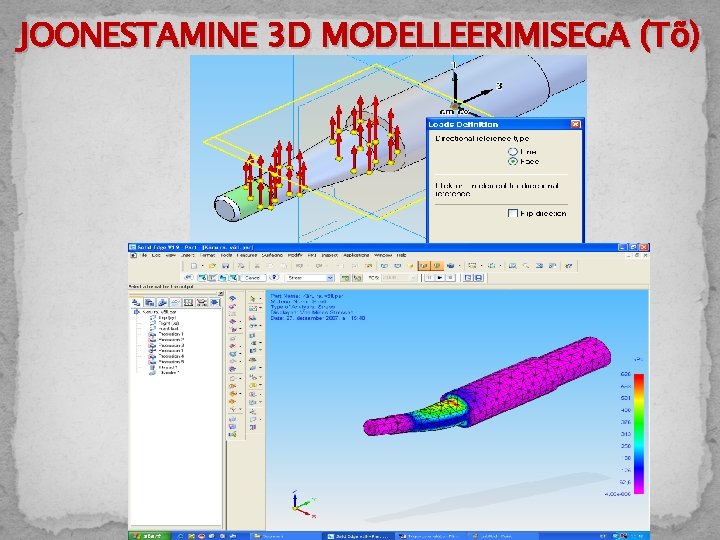The width and height of the screenshot is (720, 540).
Task: Click the help question-mark icon beside Cancel
Action: 274,278
